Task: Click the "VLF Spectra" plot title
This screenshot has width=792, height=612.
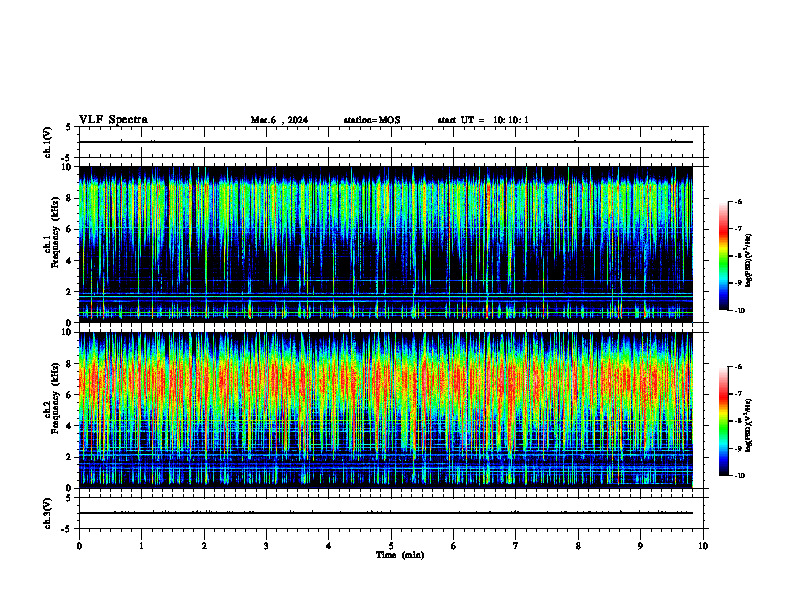Action: (x=113, y=120)
